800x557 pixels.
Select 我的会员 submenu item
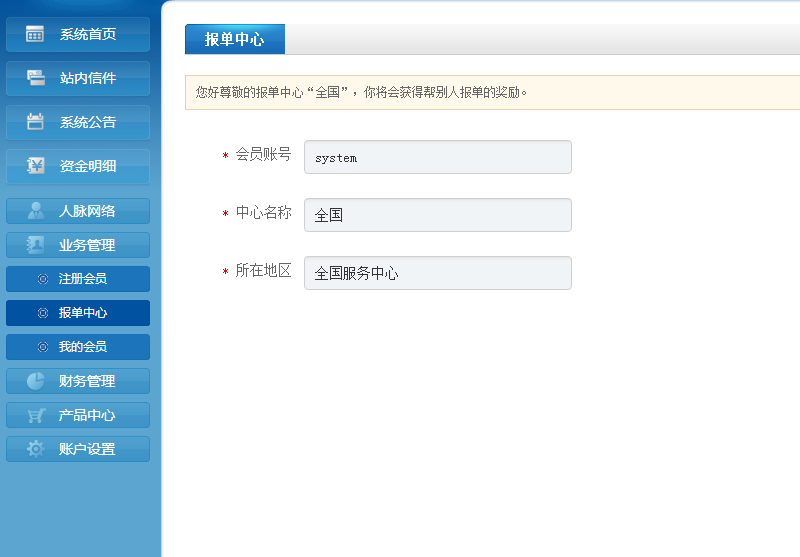pos(78,347)
